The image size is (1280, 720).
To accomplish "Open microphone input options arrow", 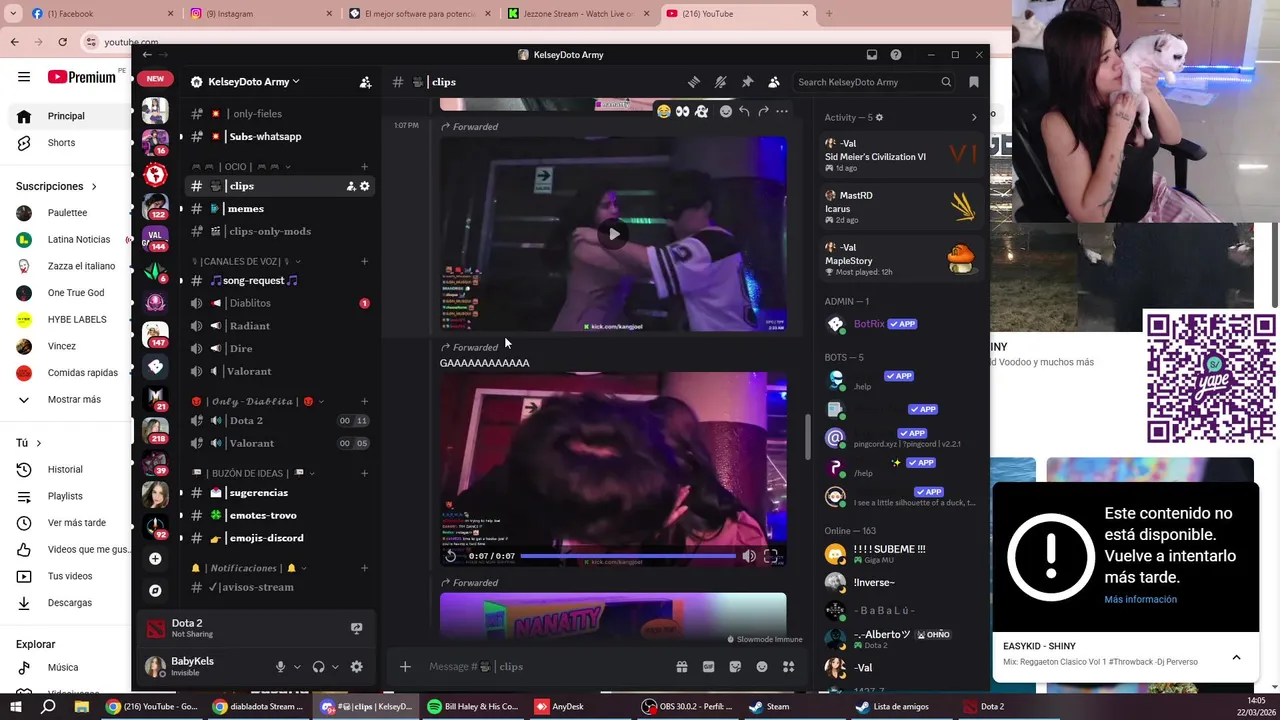I will pyautogui.click(x=297, y=667).
